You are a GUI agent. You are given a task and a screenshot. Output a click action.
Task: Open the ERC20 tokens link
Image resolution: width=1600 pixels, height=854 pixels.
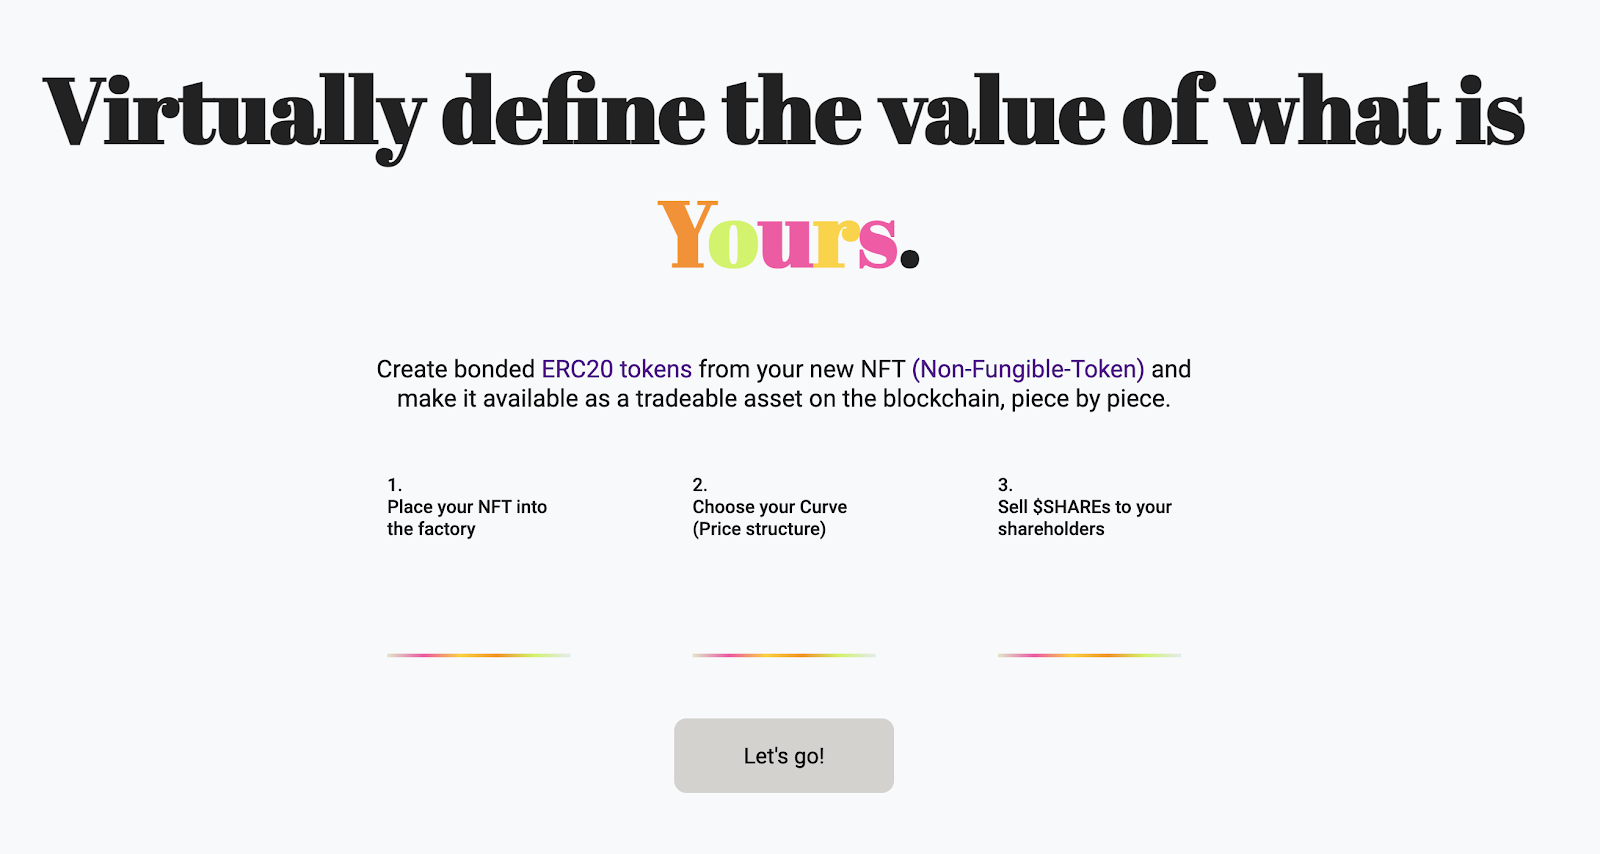click(616, 369)
